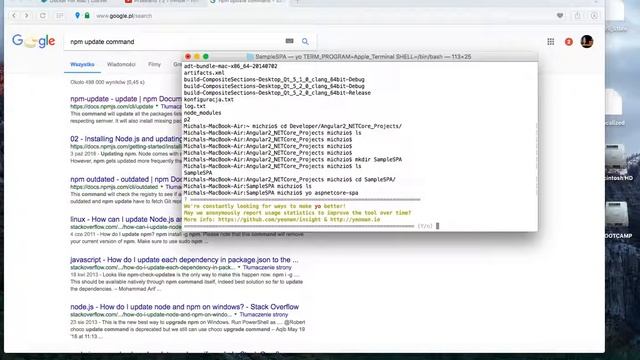Open the Google account avatar
Image resolution: width=640 pixels, height=360 pixels.
pos(587,41)
